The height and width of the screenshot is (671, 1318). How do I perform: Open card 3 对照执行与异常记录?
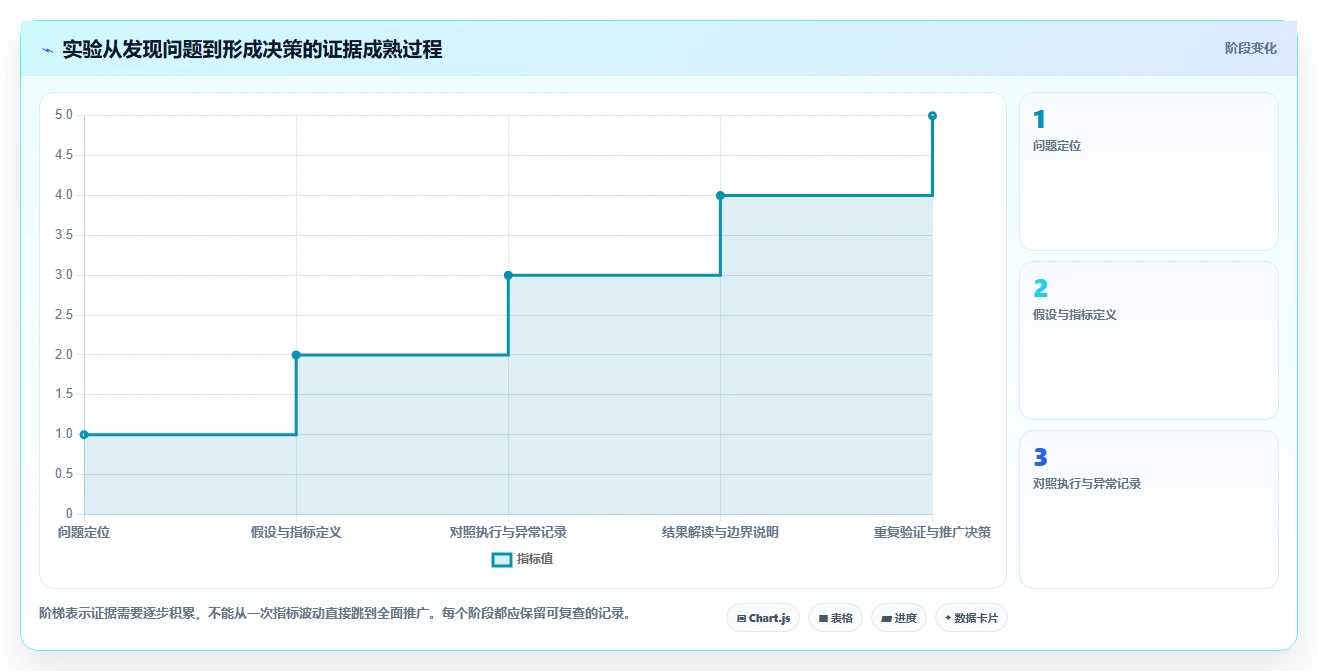pyautogui.click(x=1149, y=509)
